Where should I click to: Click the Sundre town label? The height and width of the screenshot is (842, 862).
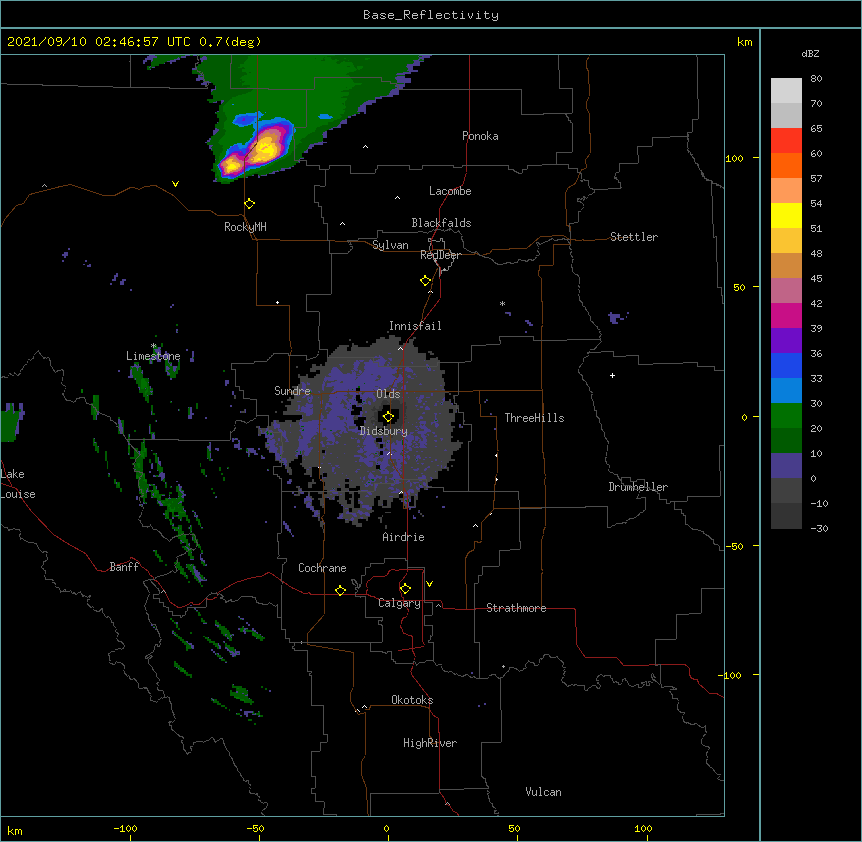(x=292, y=391)
